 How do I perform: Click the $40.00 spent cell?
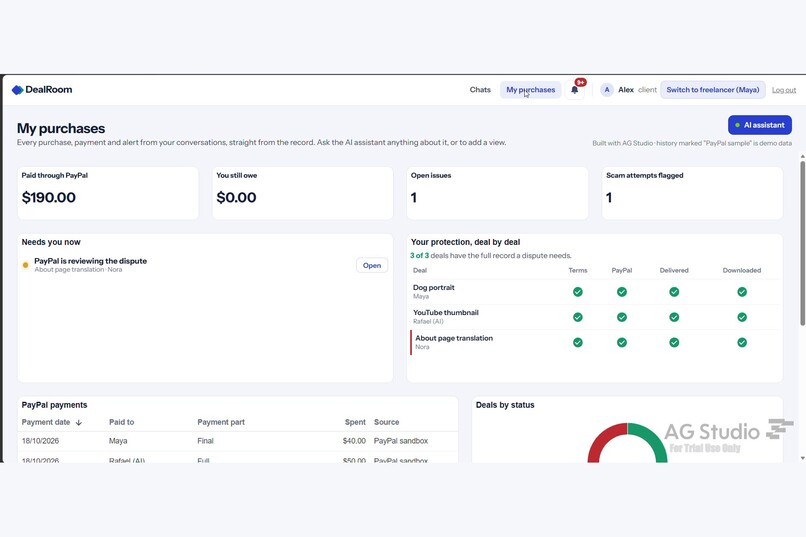coord(354,441)
